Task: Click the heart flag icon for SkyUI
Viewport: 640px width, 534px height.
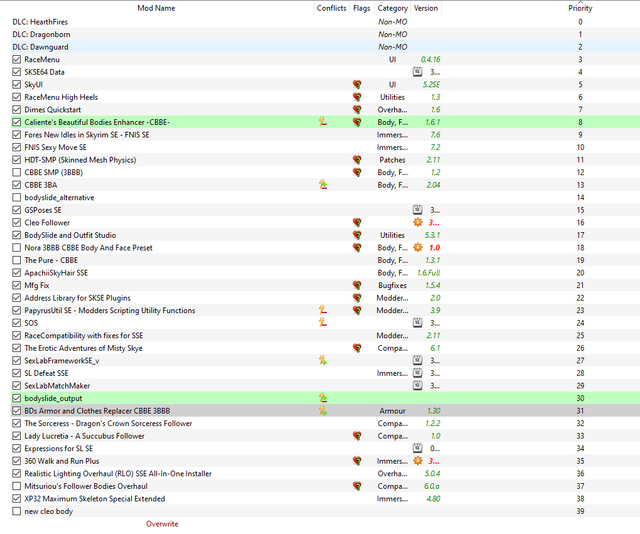Action: (357, 85)
